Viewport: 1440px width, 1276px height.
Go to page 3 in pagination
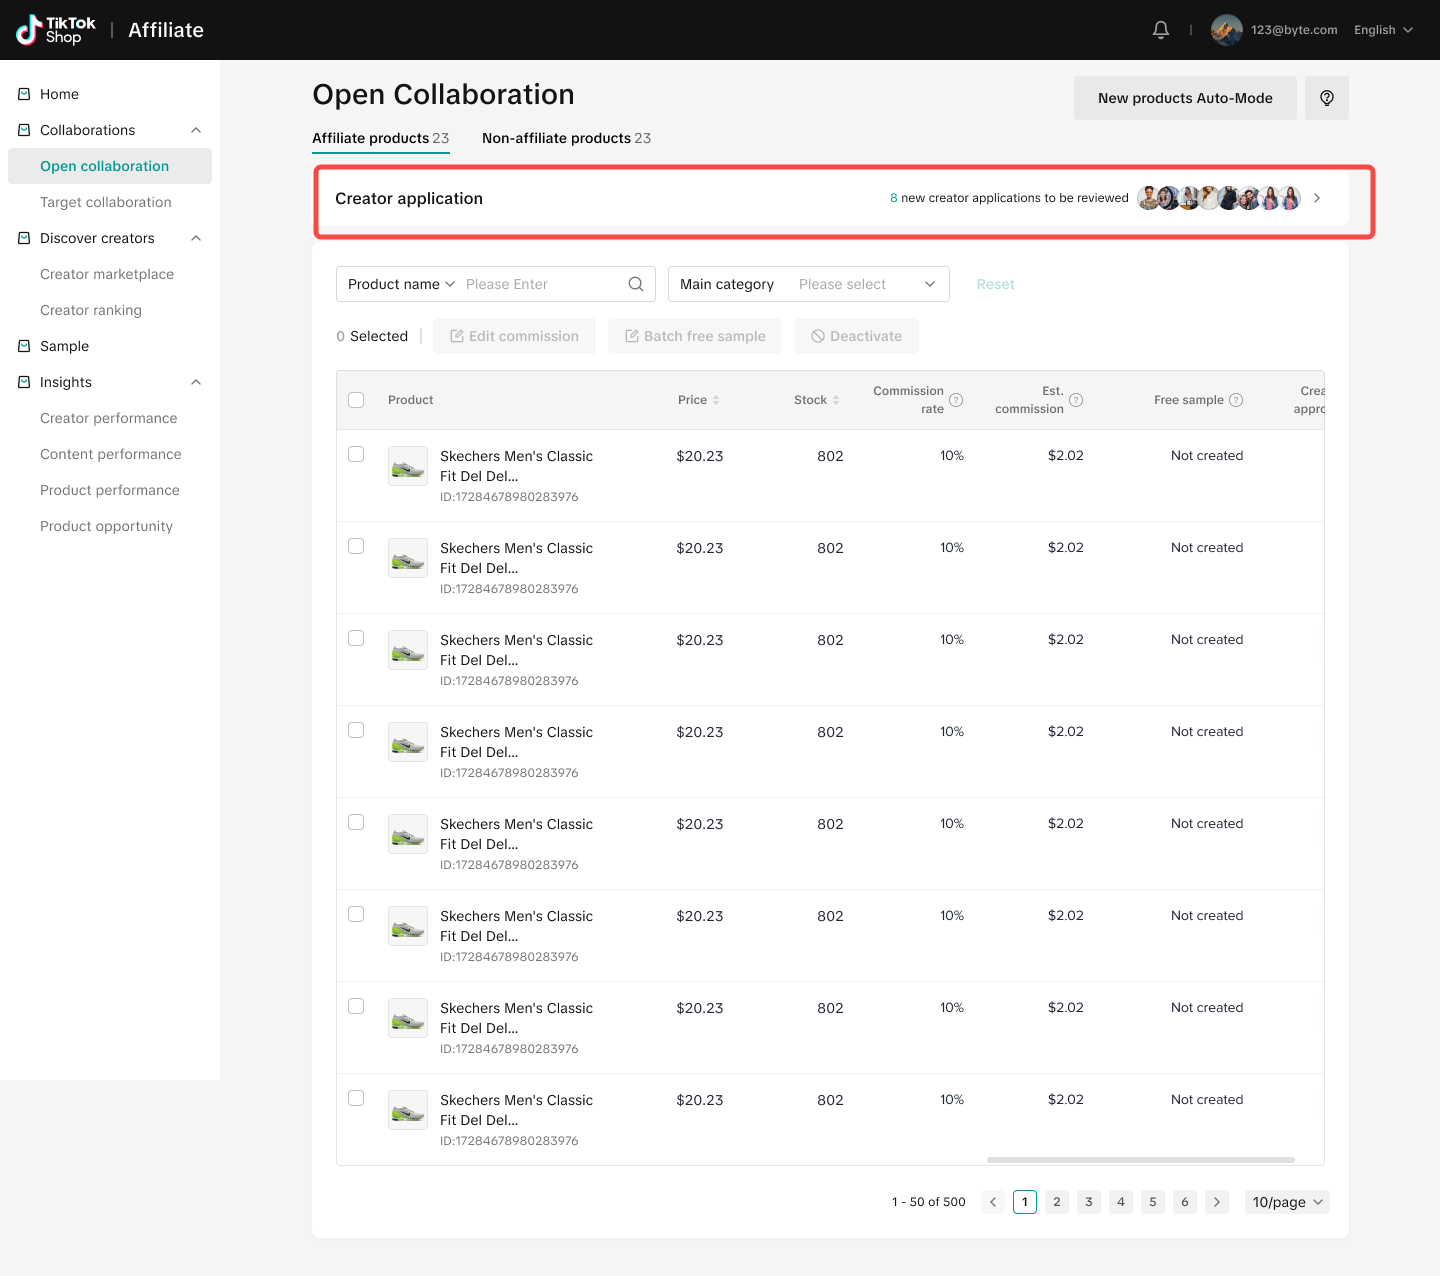pyautogui.click(x=1089, y=1202)
